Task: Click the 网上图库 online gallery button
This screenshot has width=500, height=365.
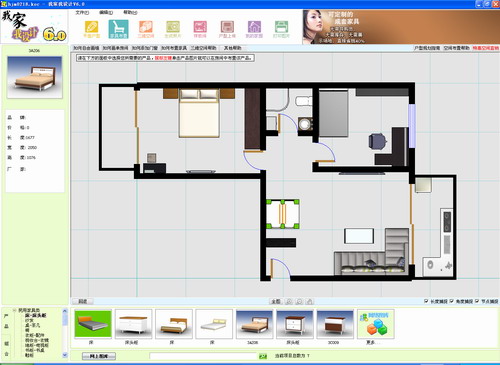Action: coord(99,356)
